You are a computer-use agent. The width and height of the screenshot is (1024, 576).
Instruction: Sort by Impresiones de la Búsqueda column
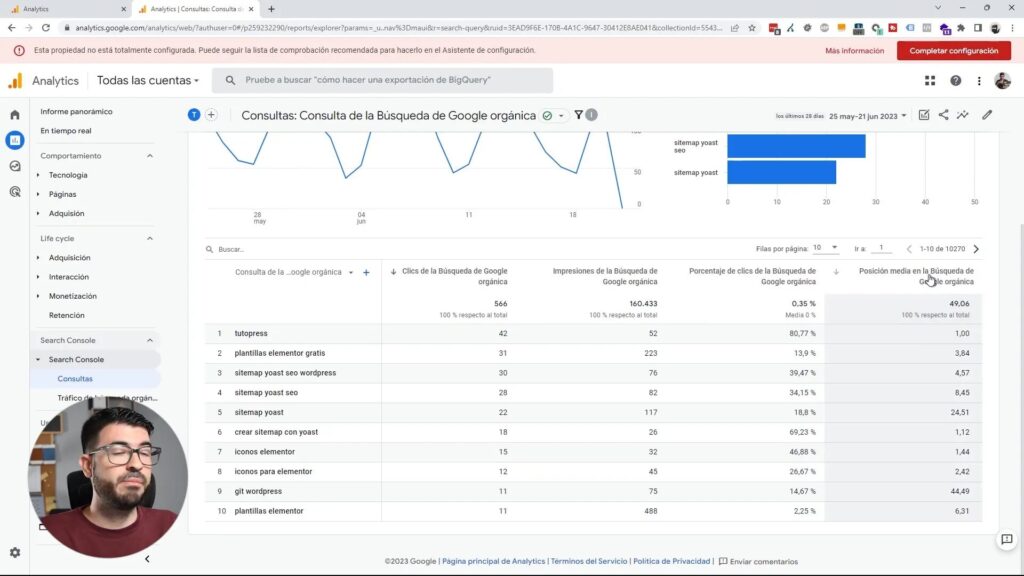pyautogui.click(x=605, y=276)
